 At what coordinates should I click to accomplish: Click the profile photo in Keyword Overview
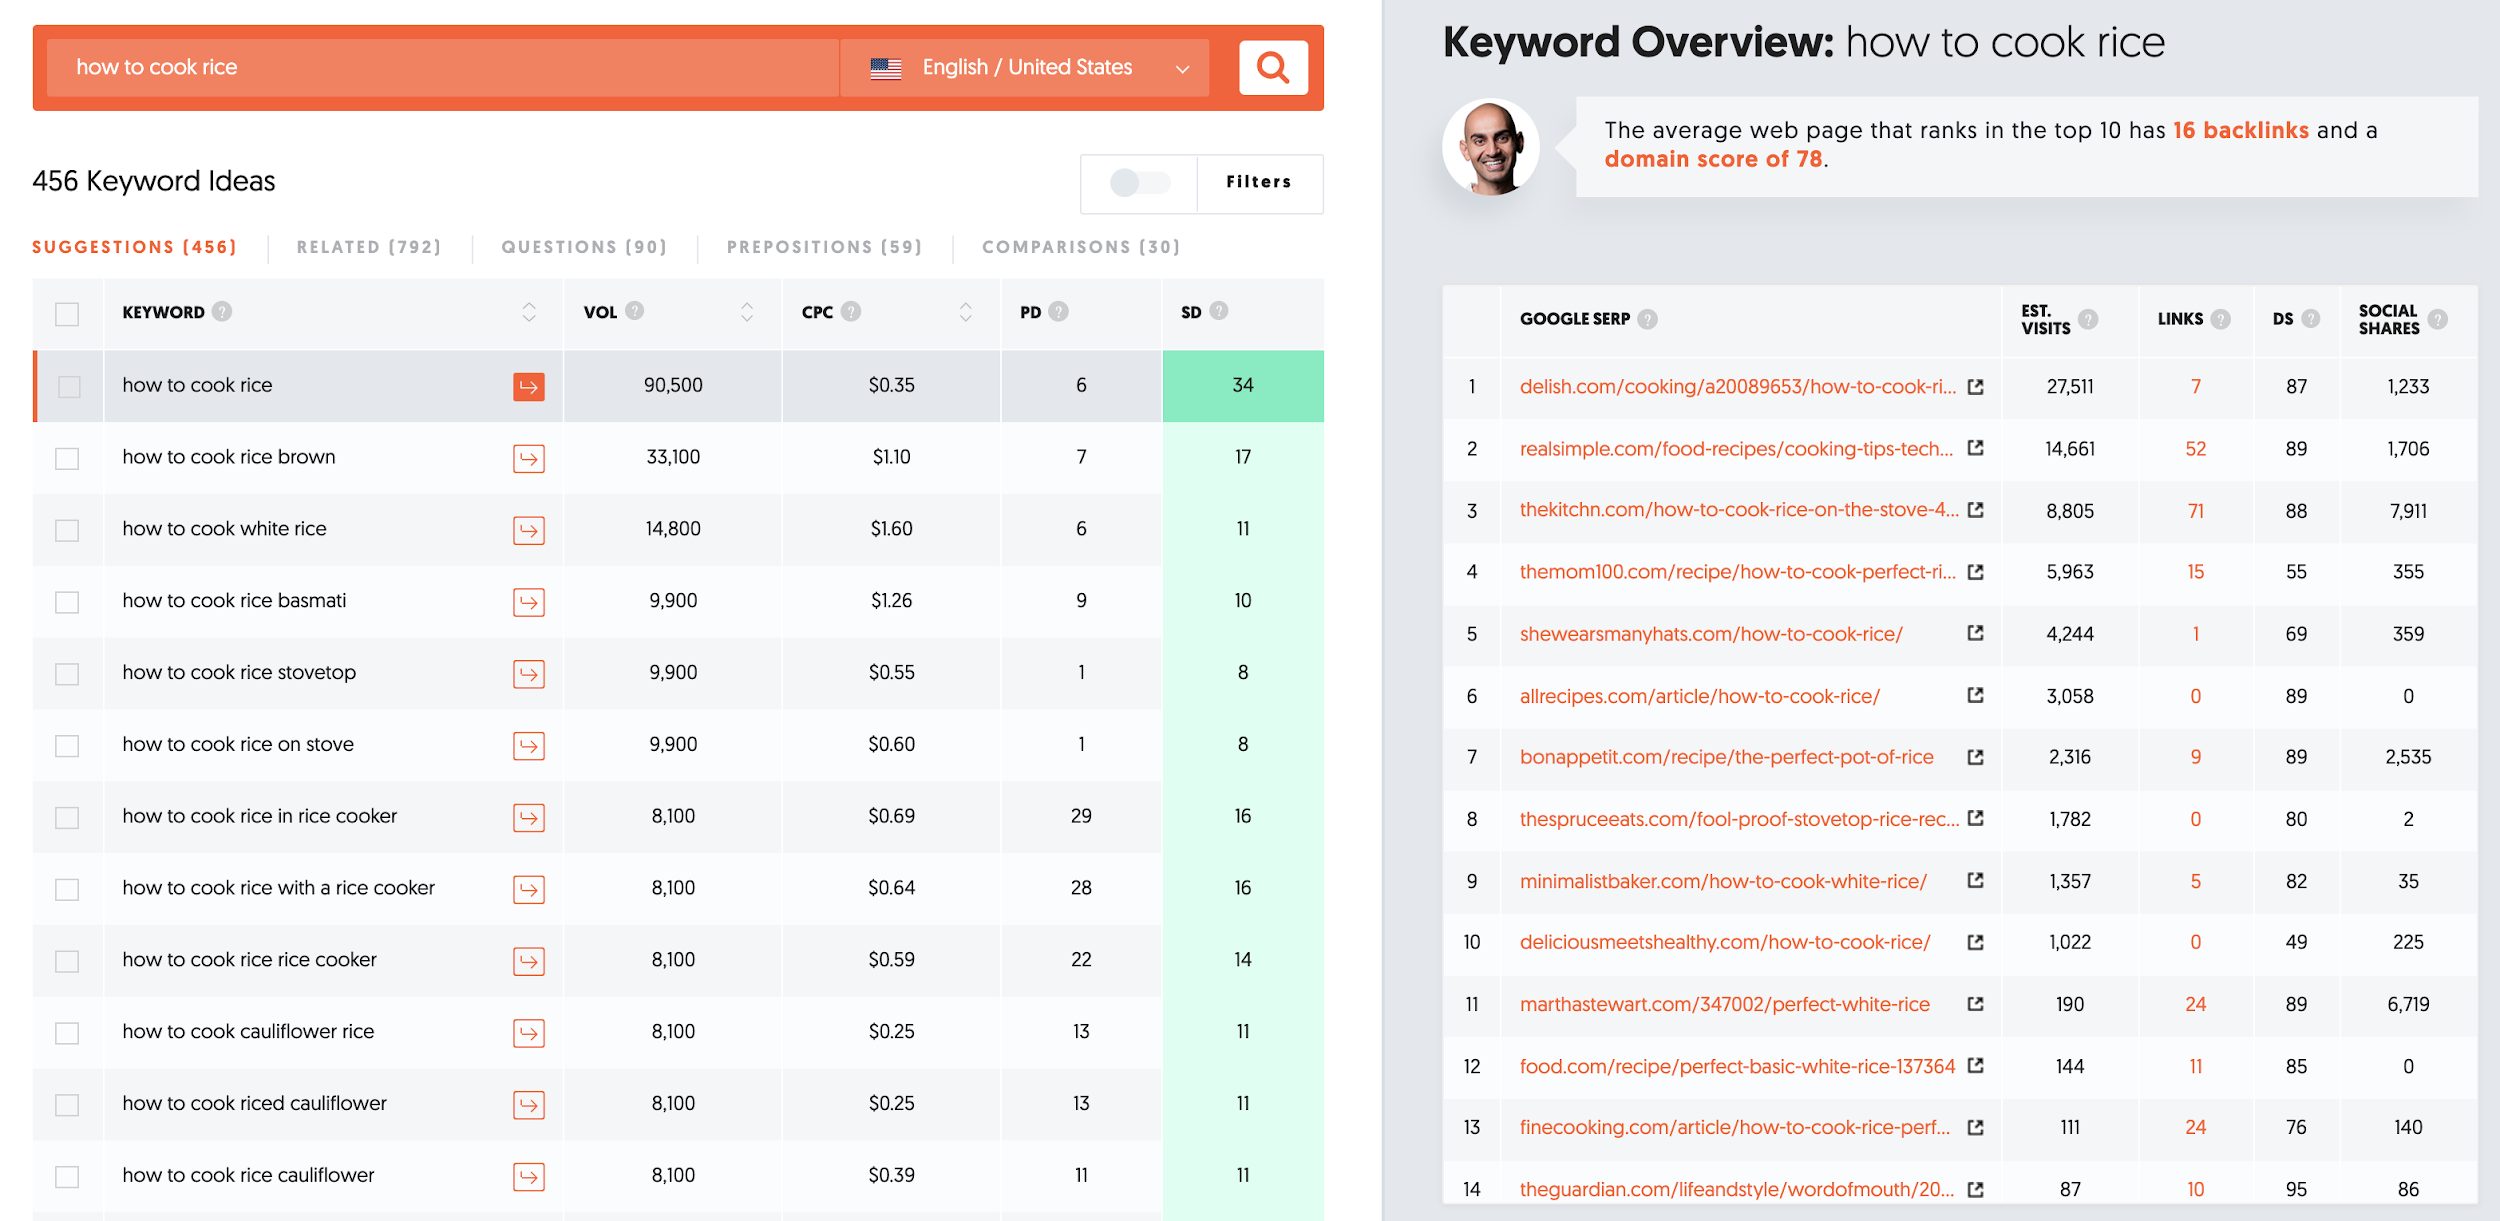(1490, 146)
